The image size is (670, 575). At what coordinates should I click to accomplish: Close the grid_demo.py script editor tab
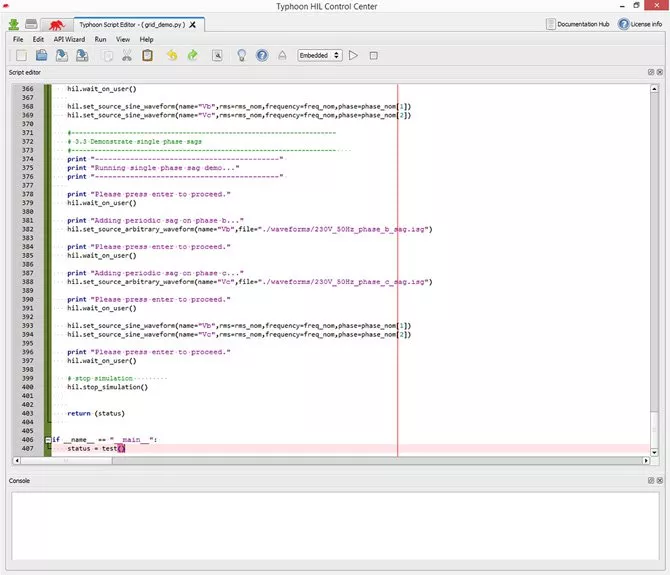coord(193,25)
